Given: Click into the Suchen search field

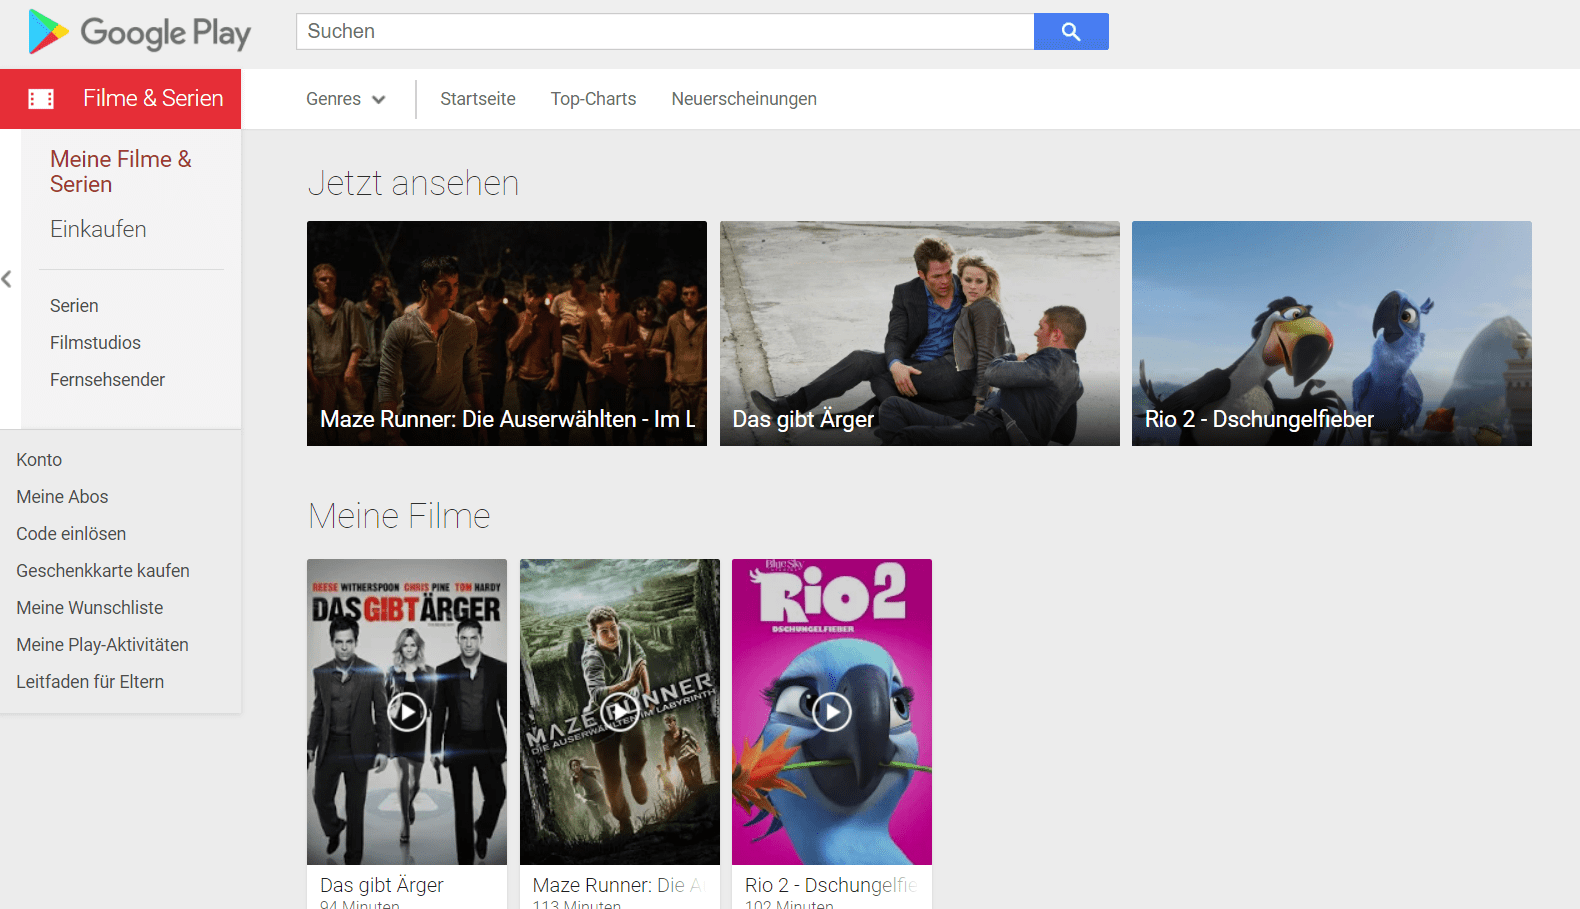Looking at the screenshot, I should click(664, 32).
